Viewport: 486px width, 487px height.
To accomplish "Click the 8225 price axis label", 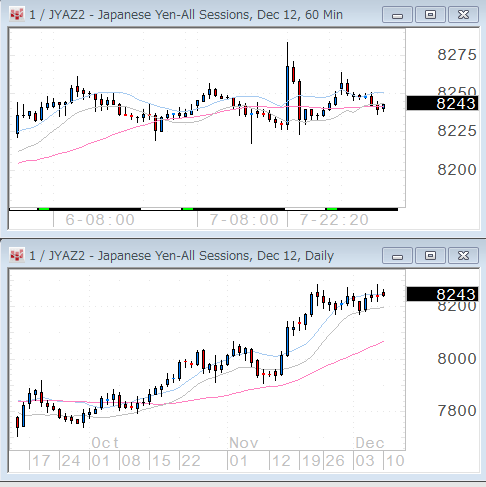I will (x=457, y=131).
